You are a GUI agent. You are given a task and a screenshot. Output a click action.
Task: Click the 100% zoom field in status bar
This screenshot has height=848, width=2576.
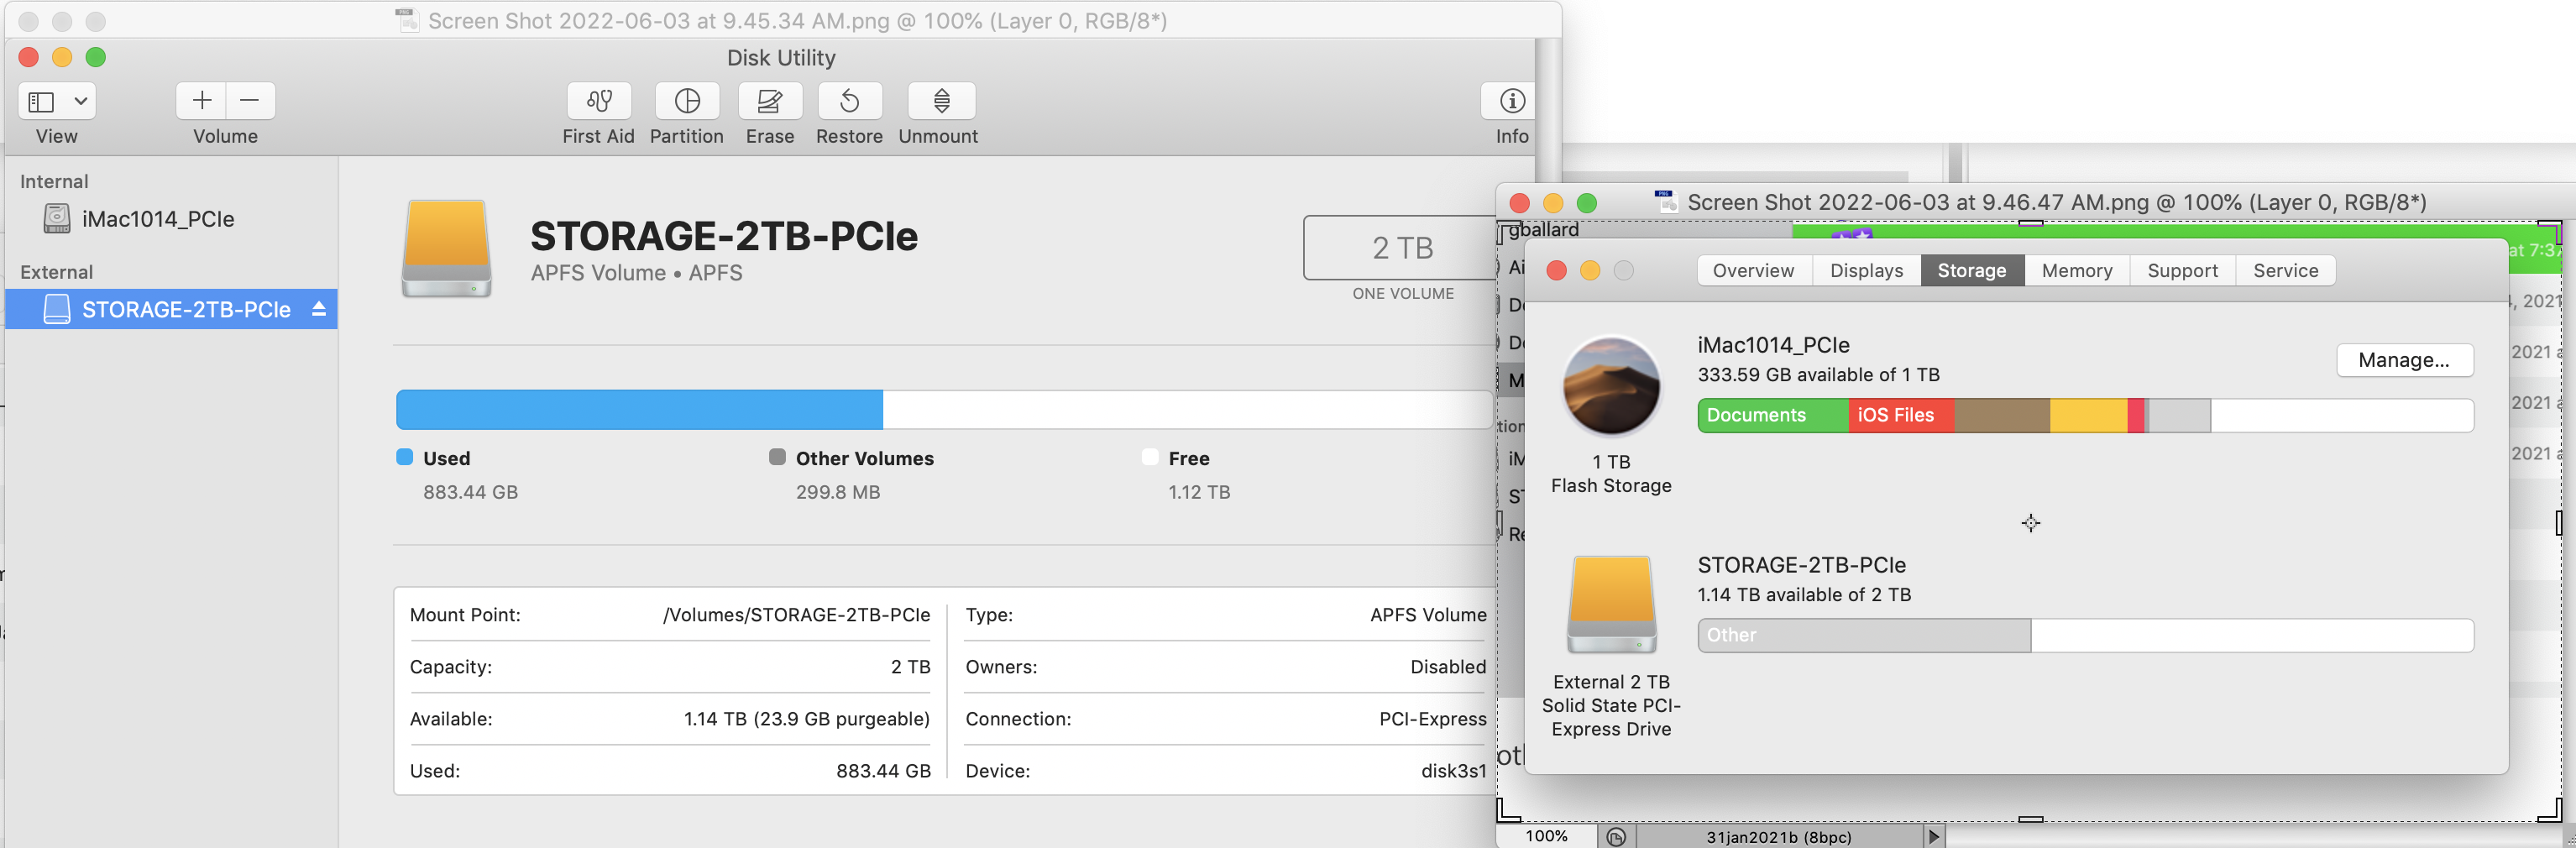coord(1546,836)
